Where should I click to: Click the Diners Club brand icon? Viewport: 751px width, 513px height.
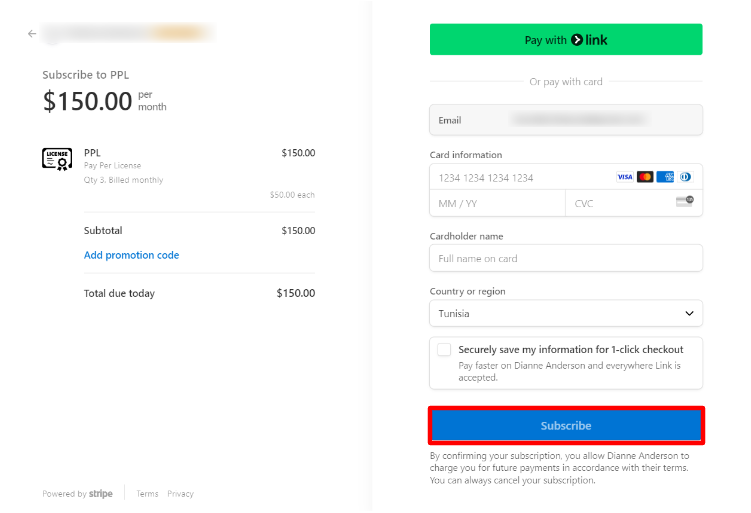(685, 177)
